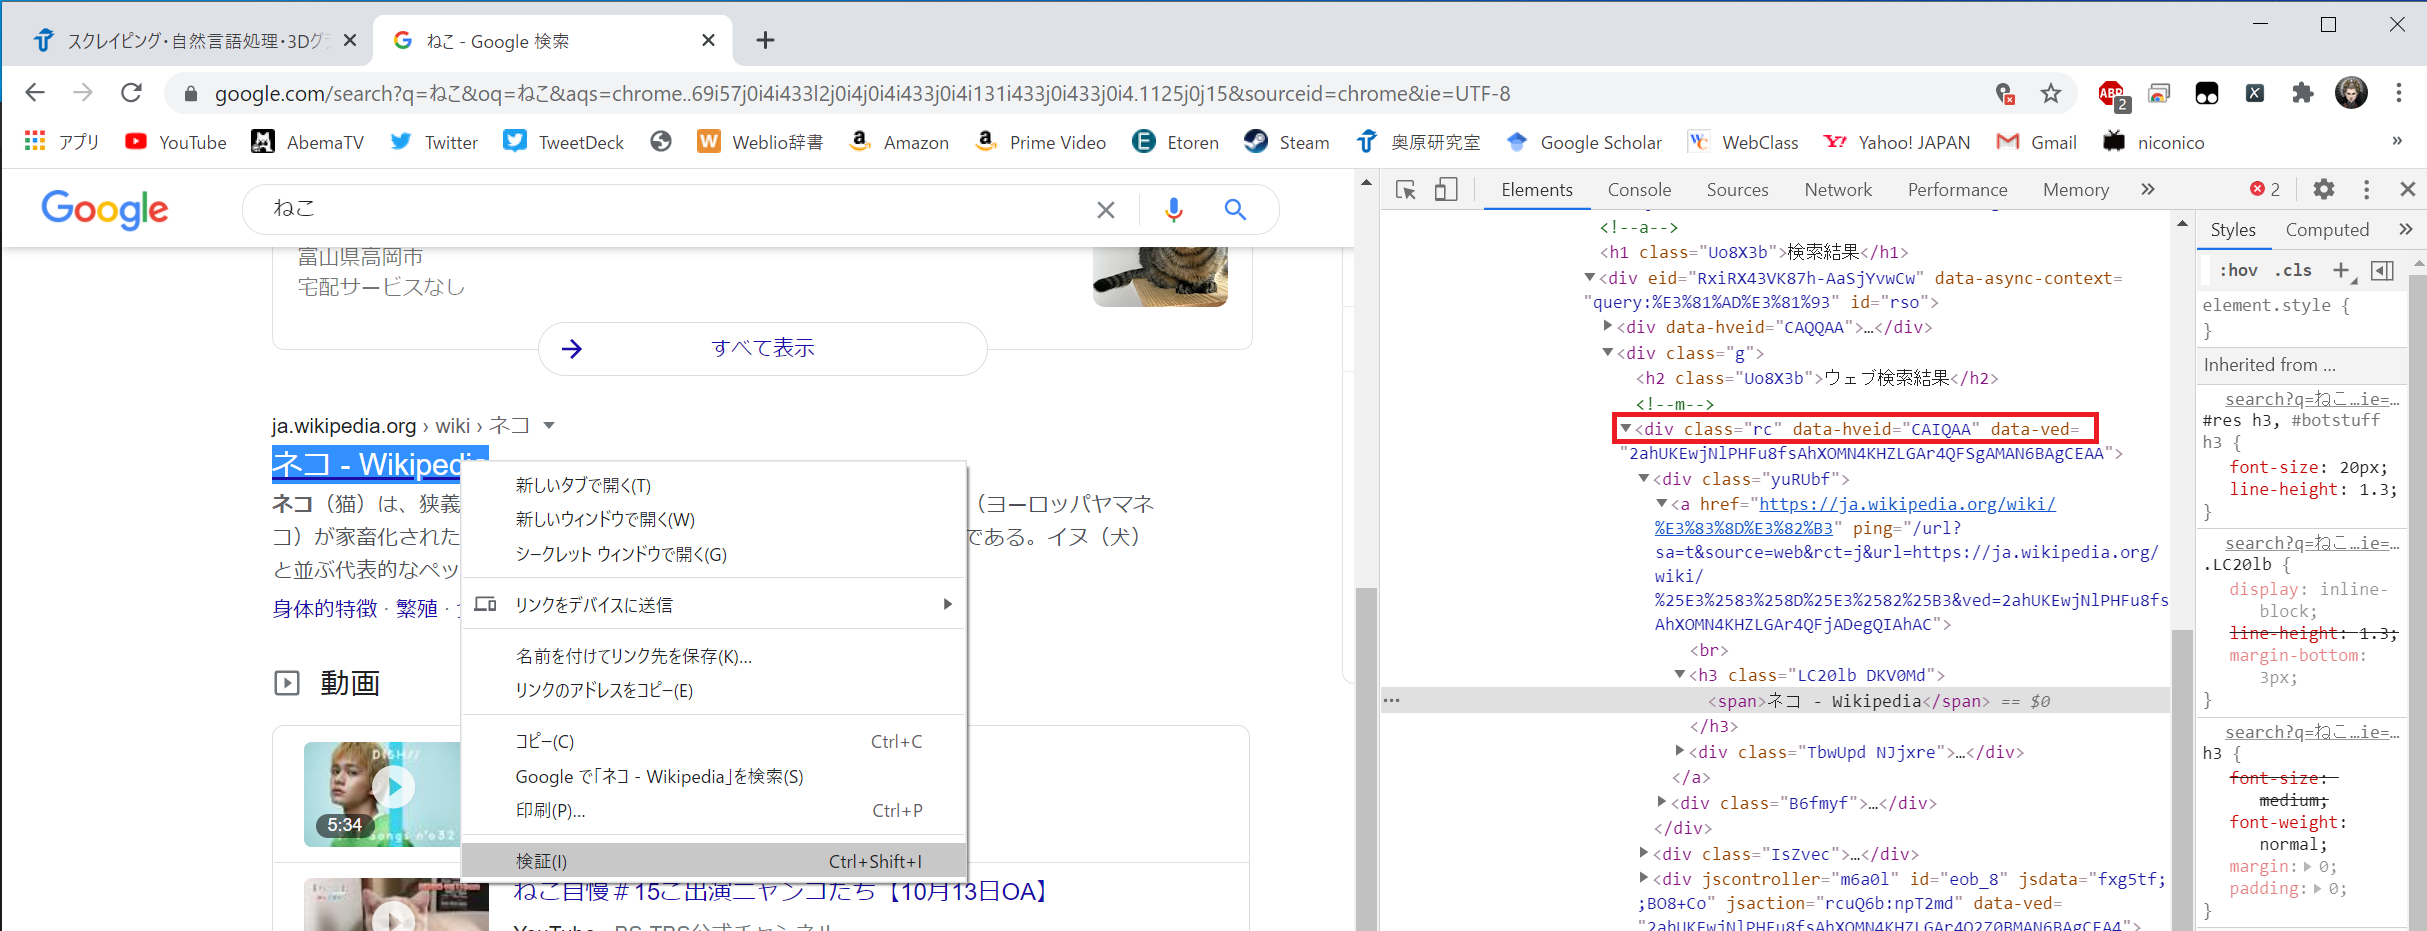
Task: Clear the search box with the X icon
Action: click(1105, 209)
